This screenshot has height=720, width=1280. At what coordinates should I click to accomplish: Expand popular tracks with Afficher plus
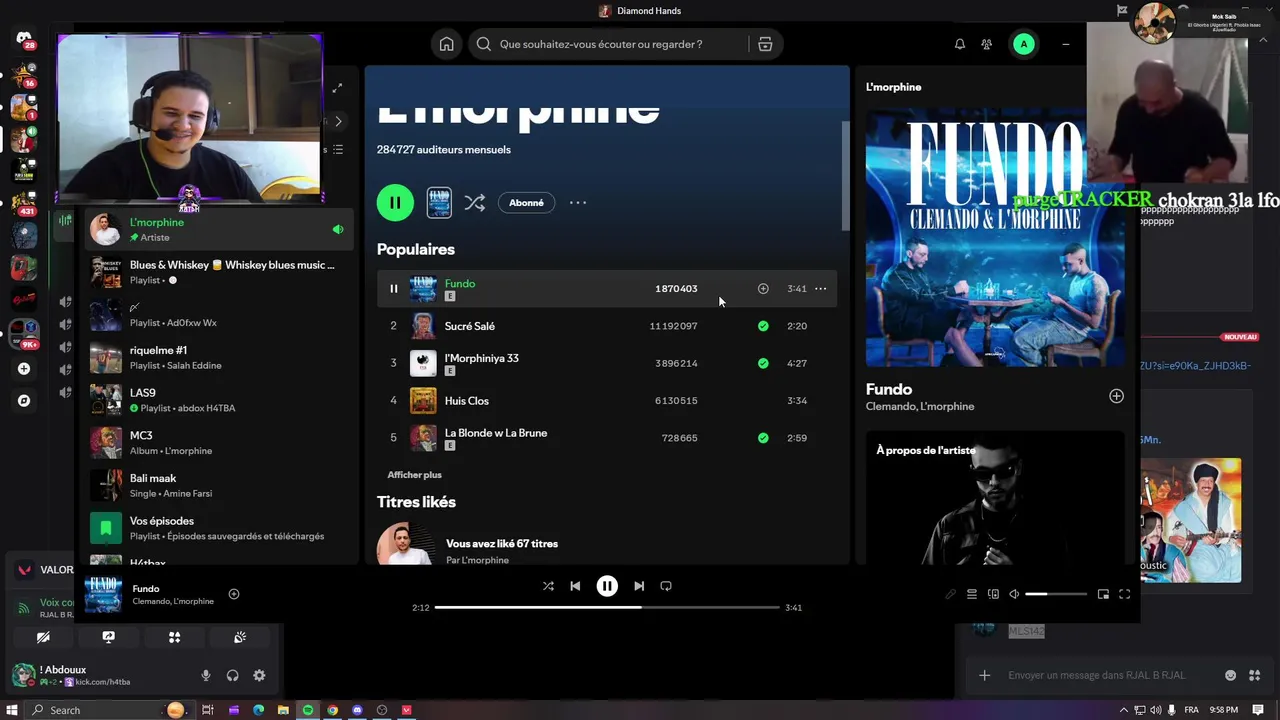[414, 475]
